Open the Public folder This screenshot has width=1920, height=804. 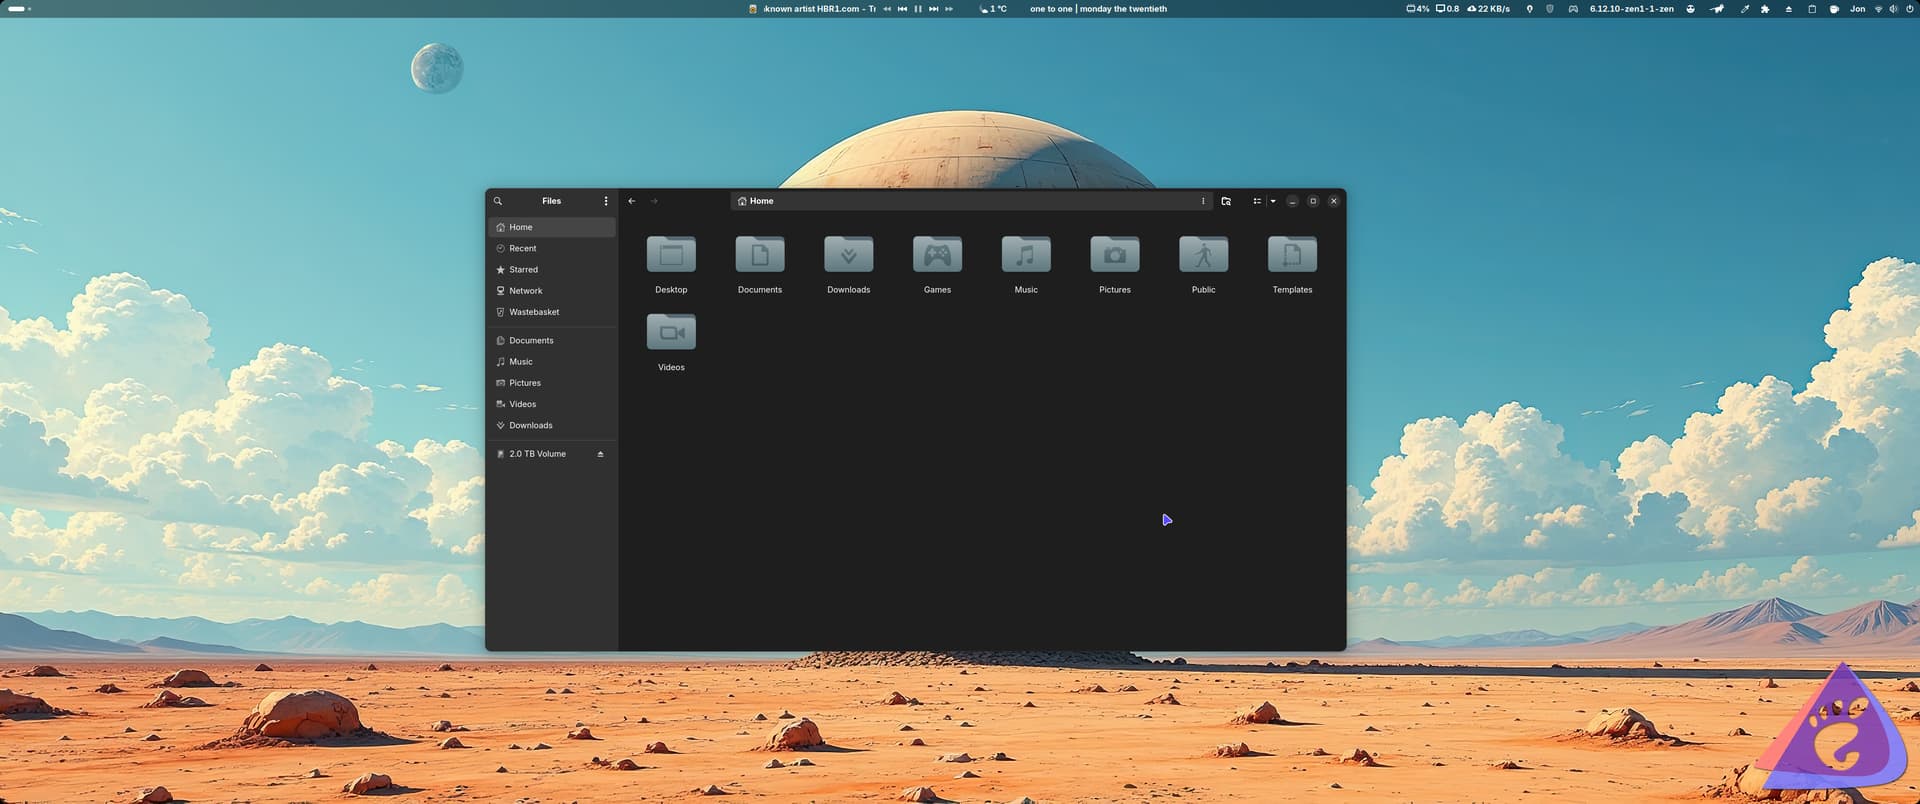(1203, 256)
